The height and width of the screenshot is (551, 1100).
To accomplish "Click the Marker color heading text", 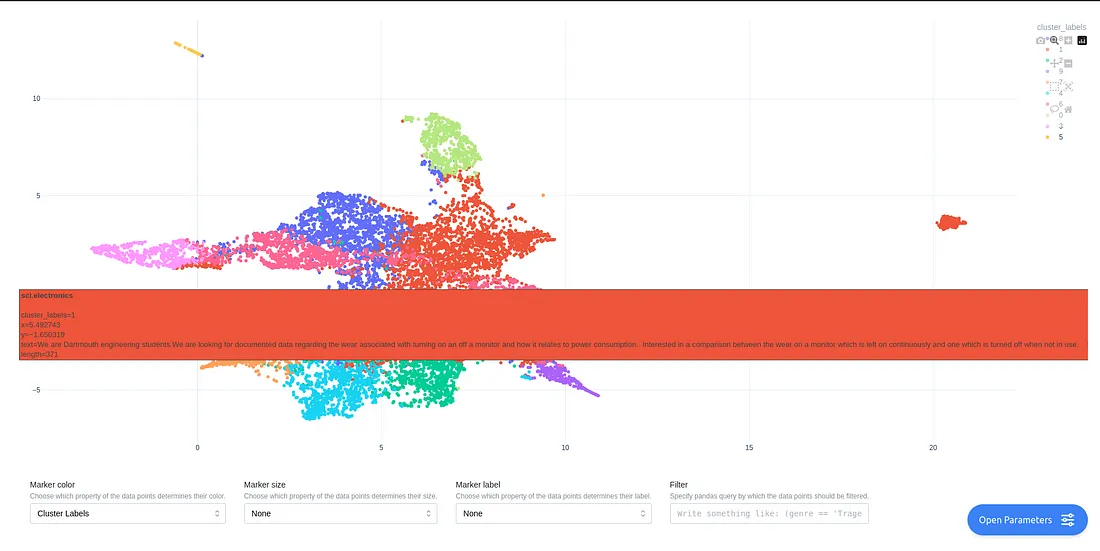I will 52,484.
